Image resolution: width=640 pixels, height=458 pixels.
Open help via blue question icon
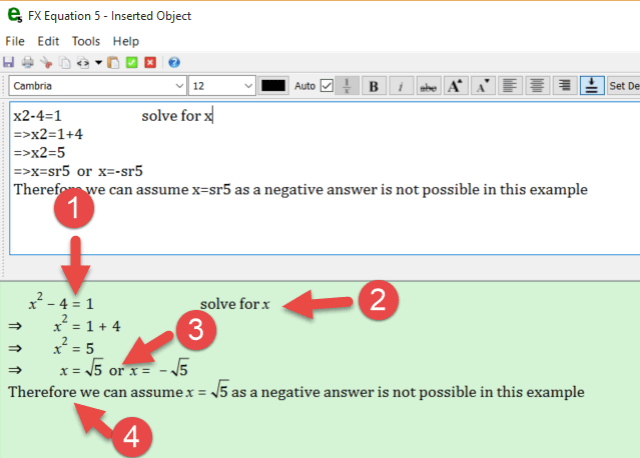(174, 62)
